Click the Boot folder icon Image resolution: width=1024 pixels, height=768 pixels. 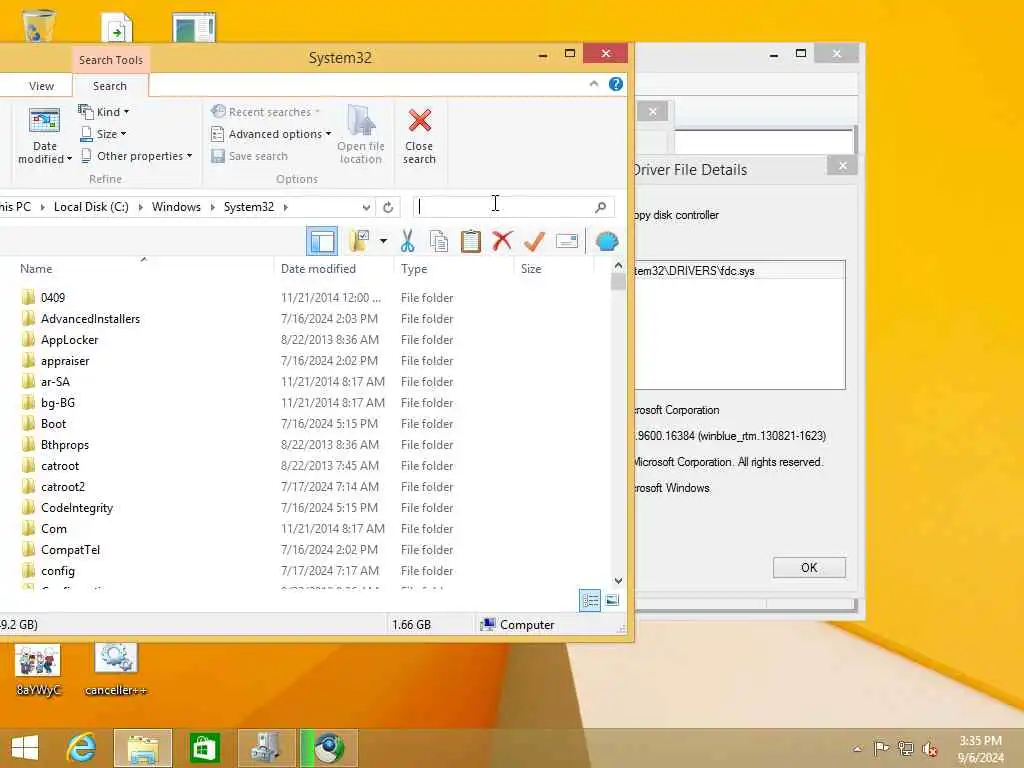coord(28,424)
